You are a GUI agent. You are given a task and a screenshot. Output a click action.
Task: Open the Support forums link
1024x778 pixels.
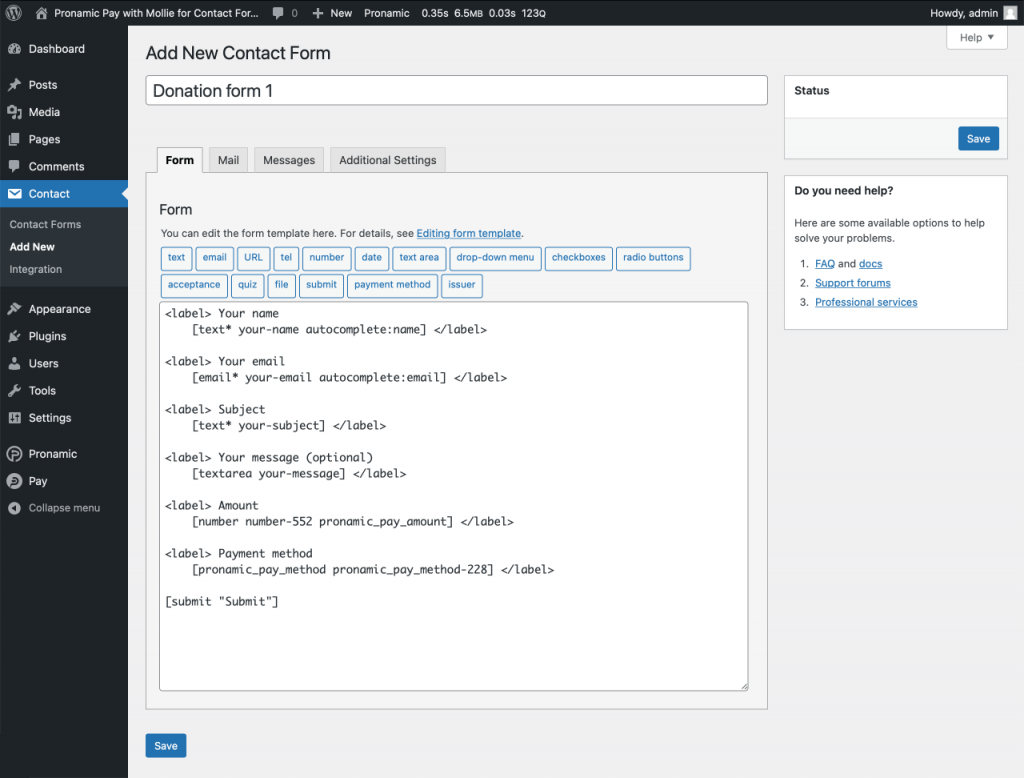coord(853,283)
